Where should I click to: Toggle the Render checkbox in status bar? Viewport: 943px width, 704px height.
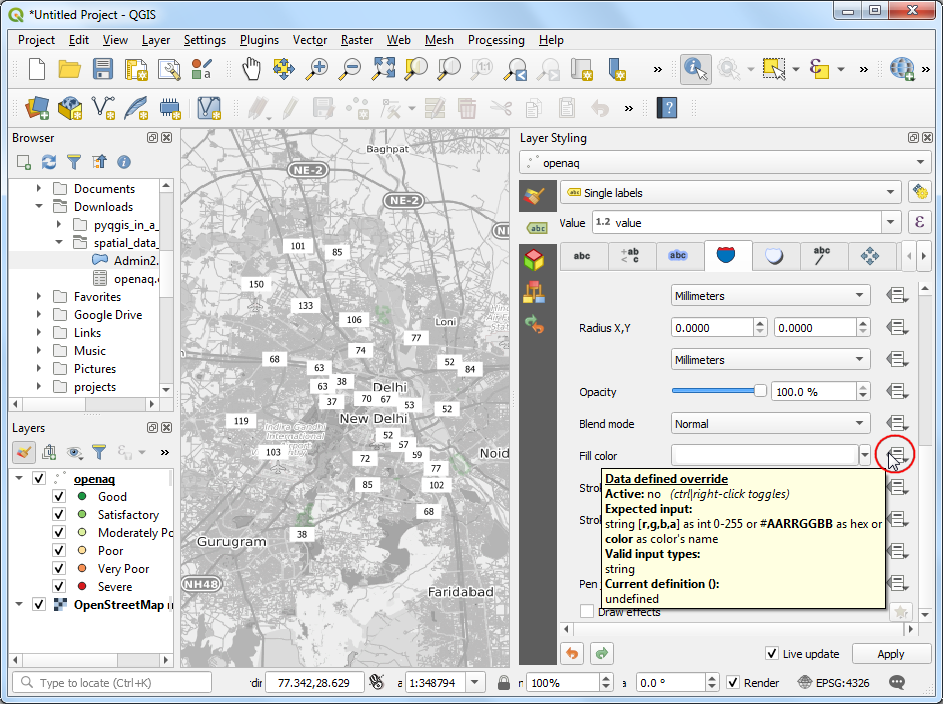coord(733,683)
